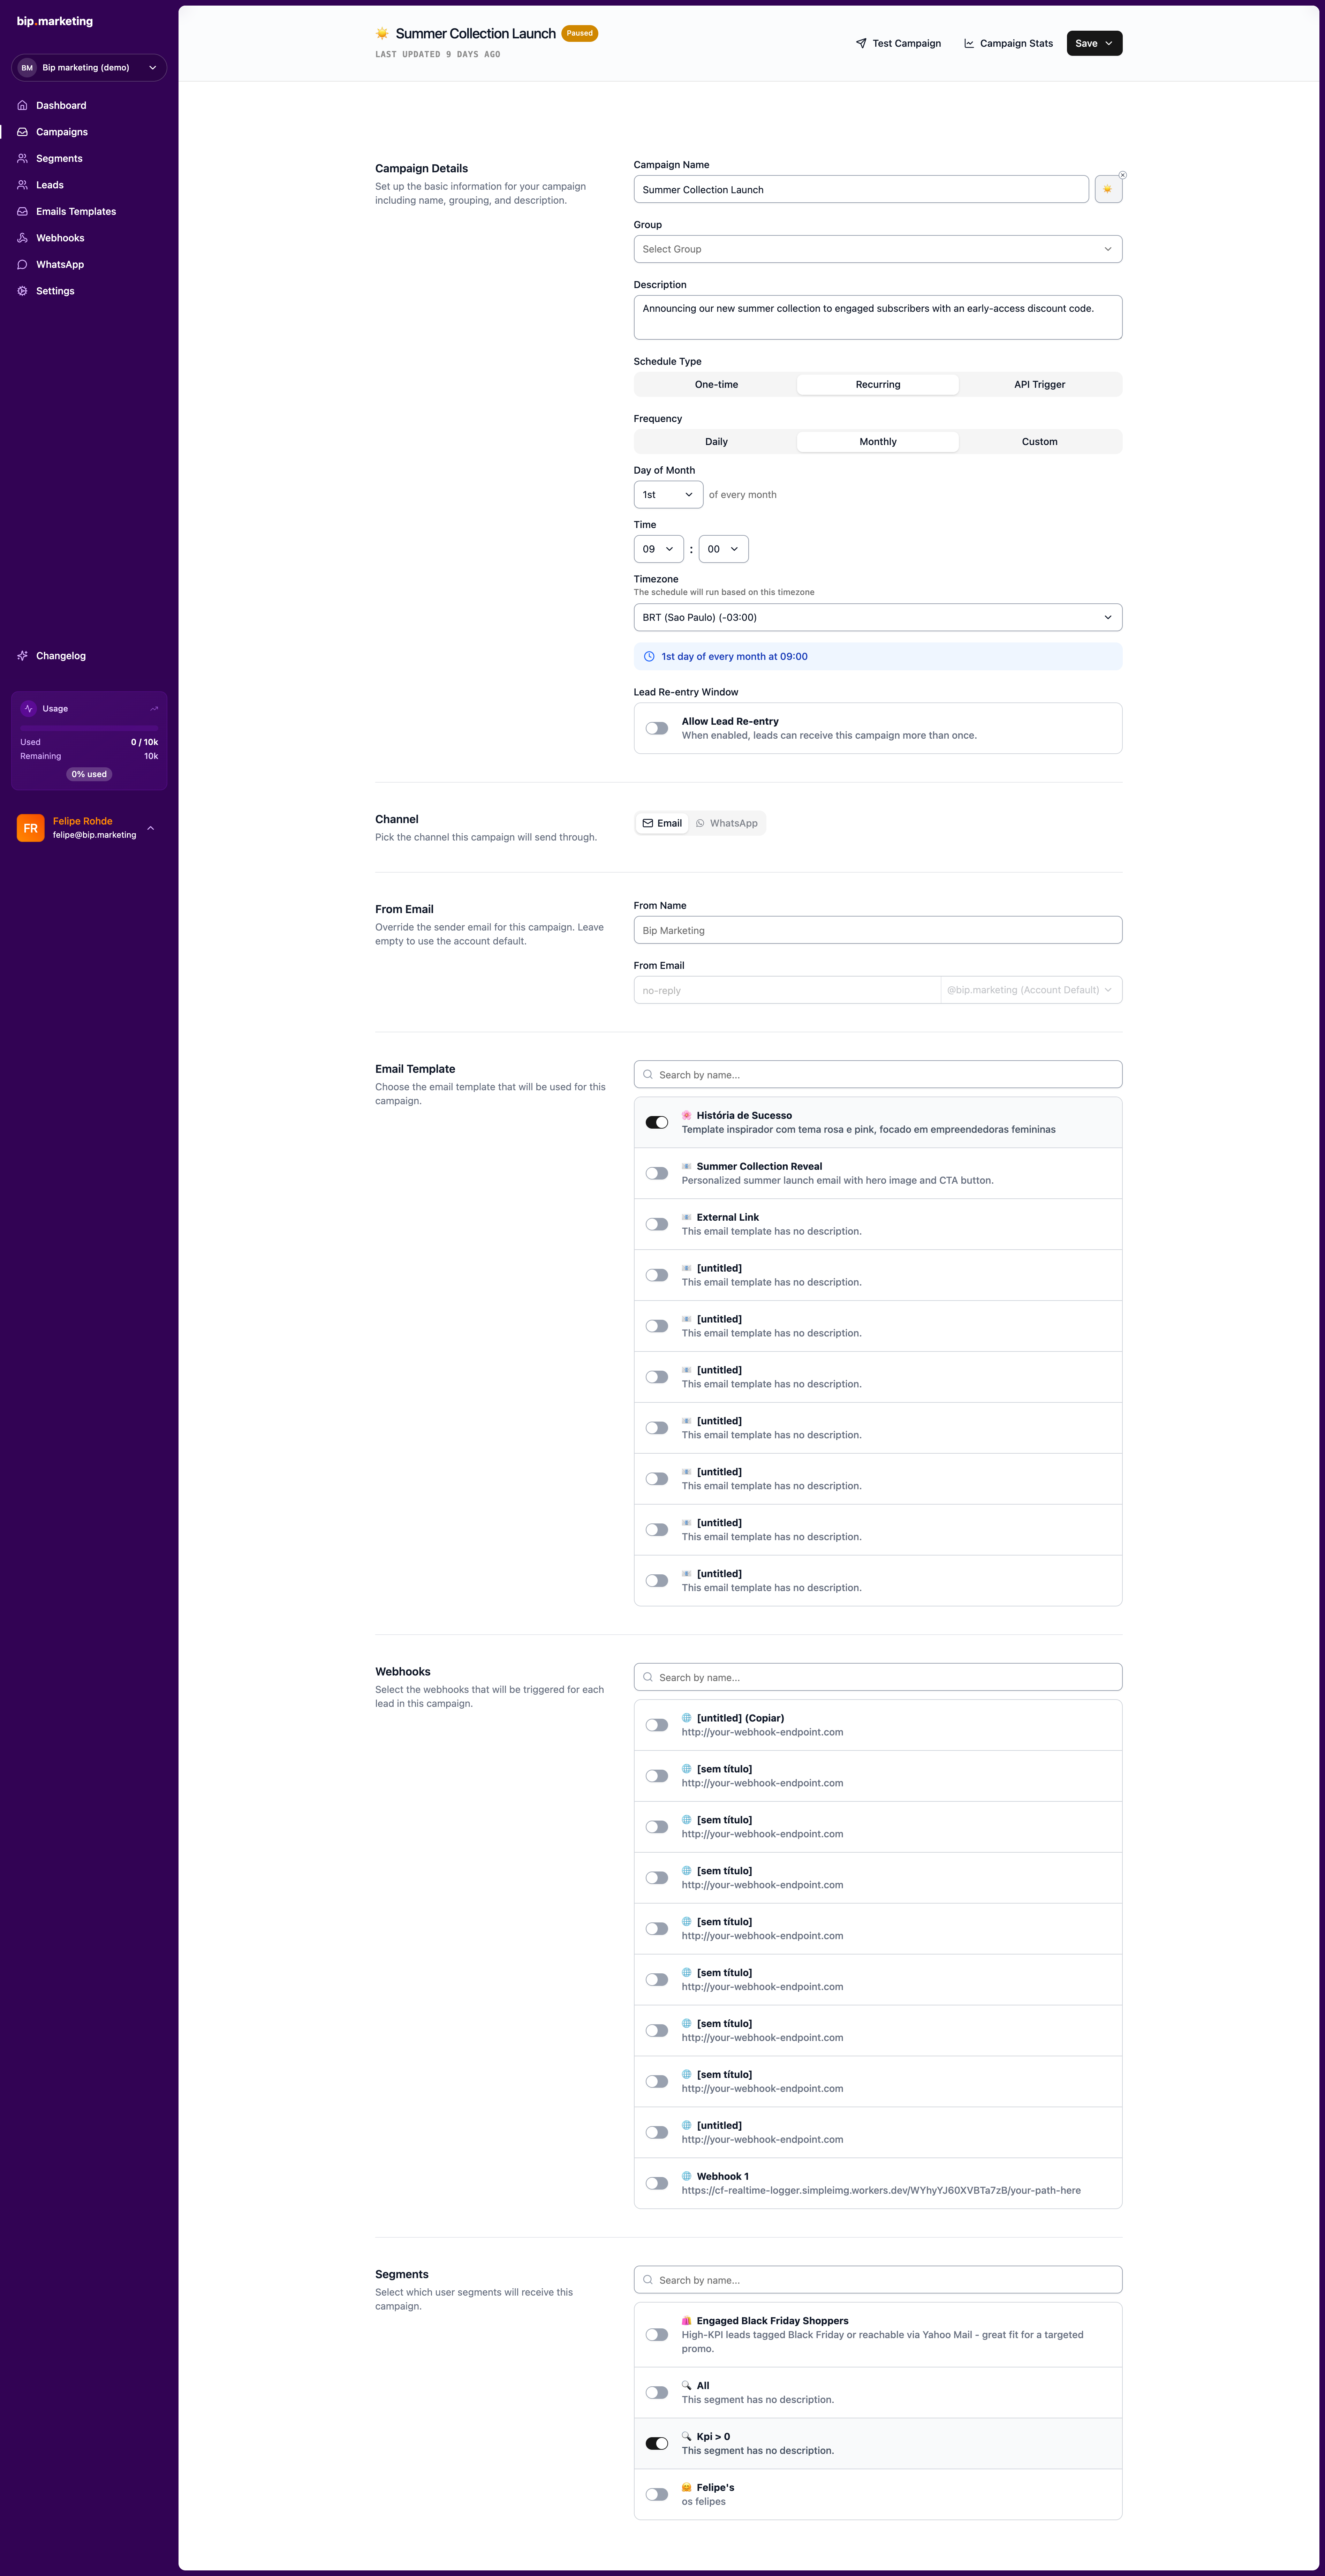Open the Select Group dropdown
This screenshot has width=1325, height=2576.
click(878, 249)
